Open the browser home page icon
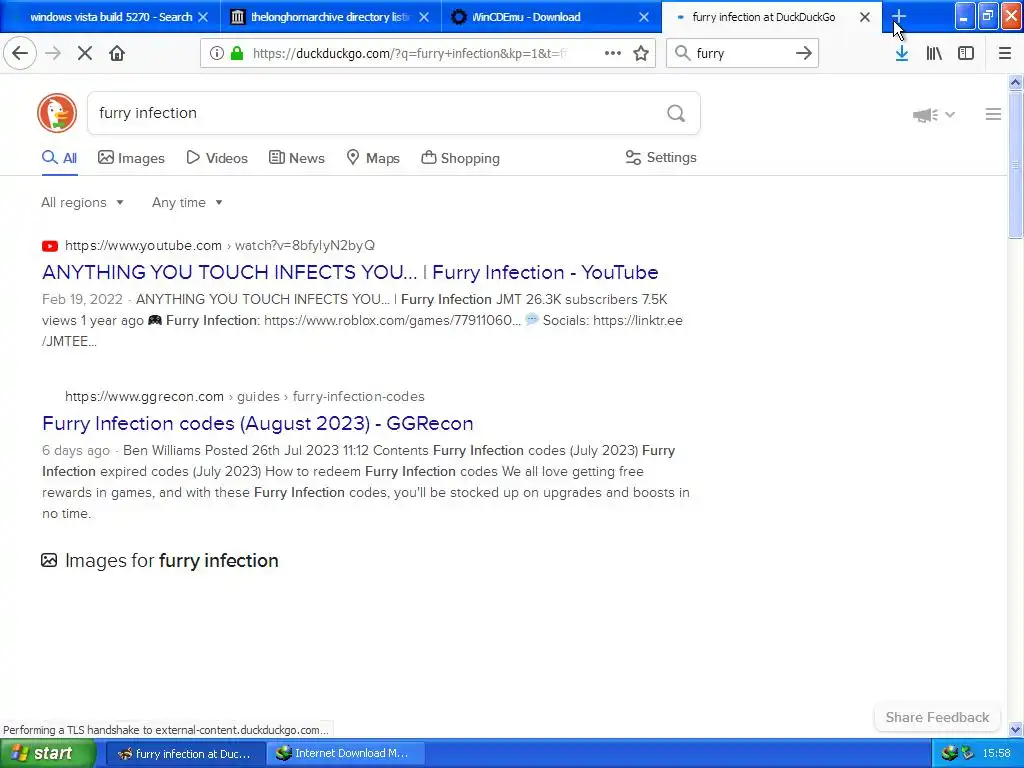Viewport: 1024px width, 768px height. point(117,53)
